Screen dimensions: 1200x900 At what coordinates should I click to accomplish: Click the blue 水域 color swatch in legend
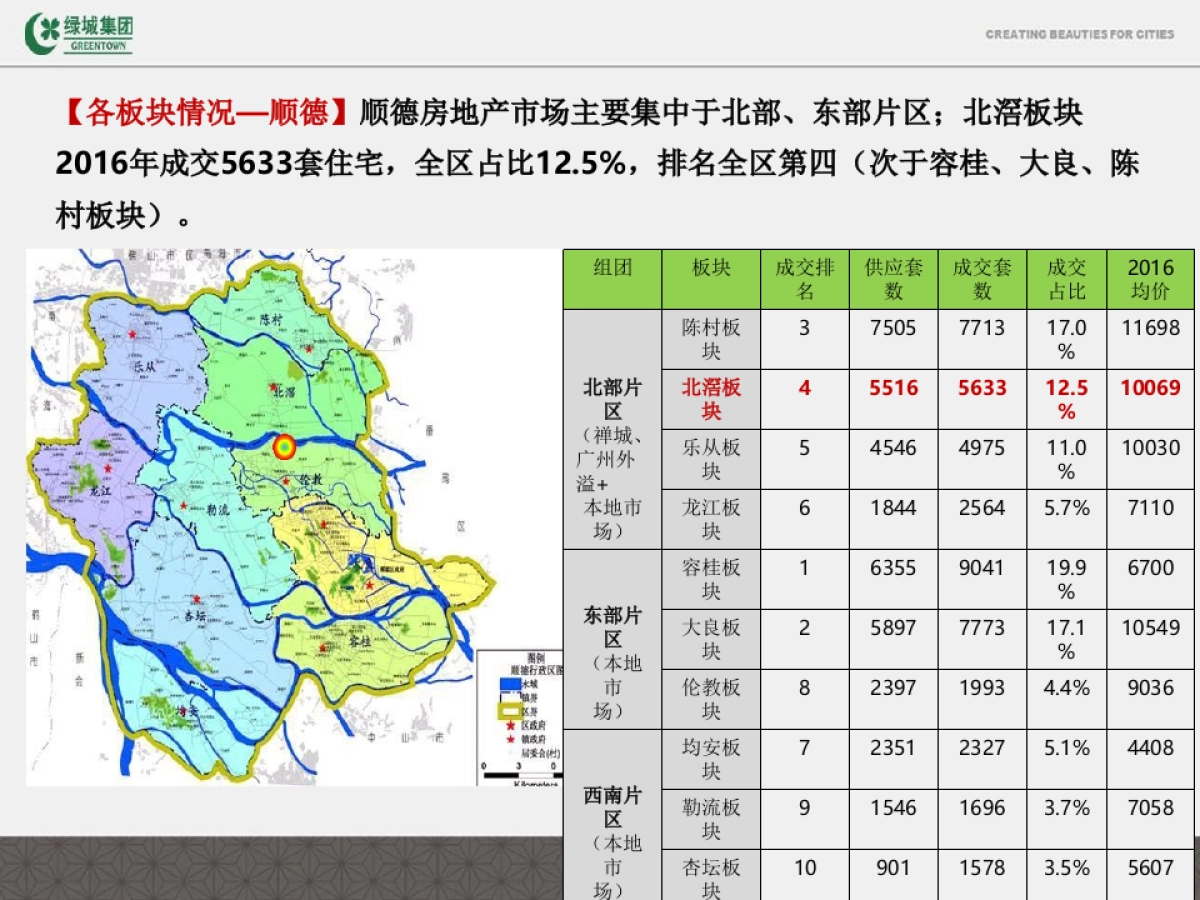[510, 685]
